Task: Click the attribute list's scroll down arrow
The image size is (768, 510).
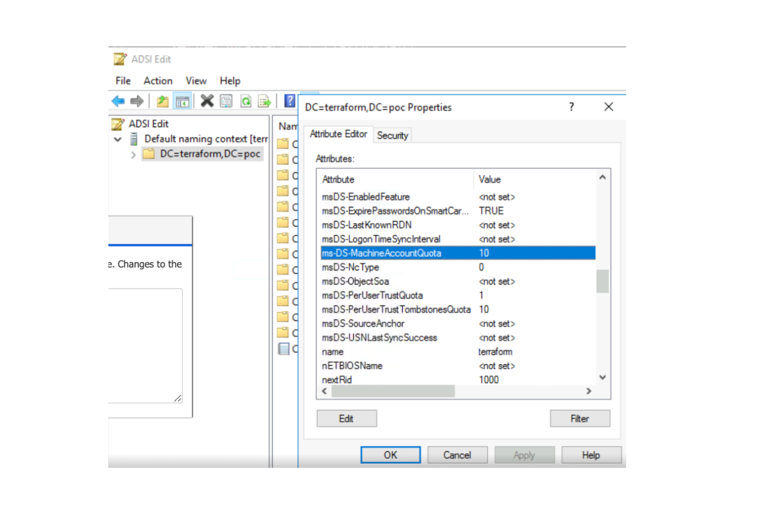Action: coord(602,377)
